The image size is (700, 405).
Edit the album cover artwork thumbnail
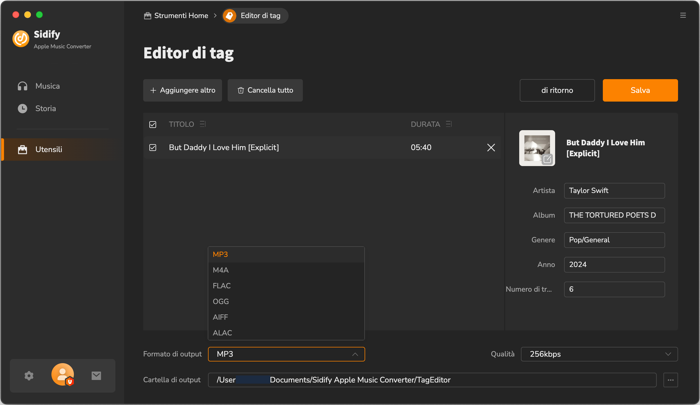(537, 148)
